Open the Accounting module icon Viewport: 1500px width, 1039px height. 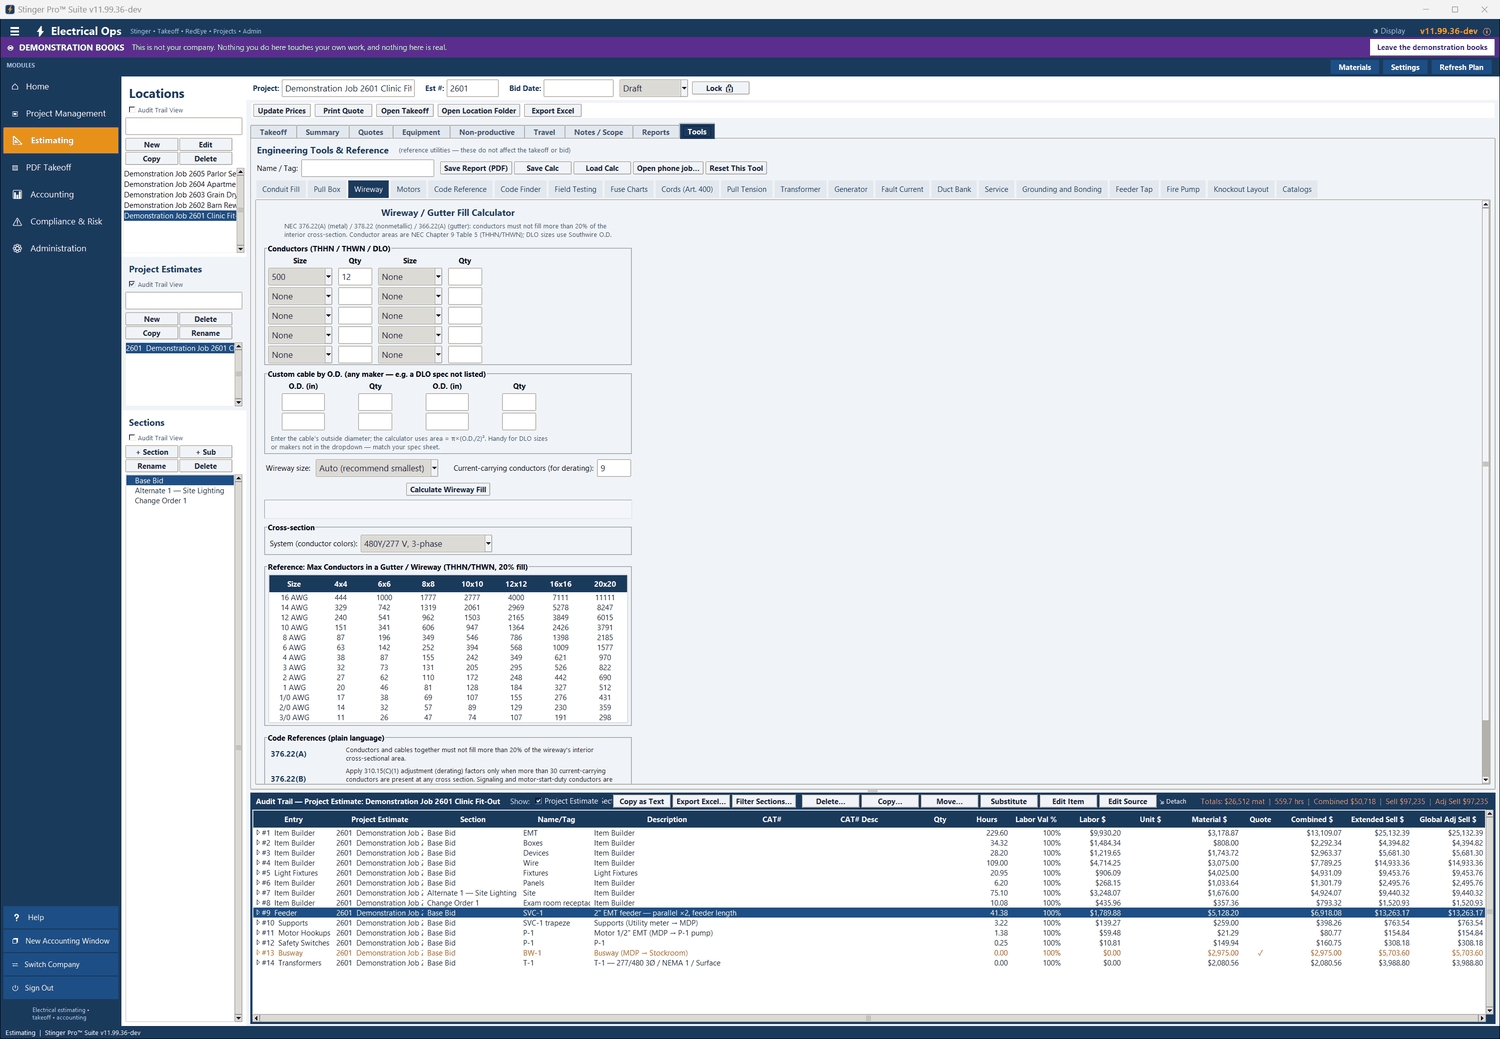(16, 195)
